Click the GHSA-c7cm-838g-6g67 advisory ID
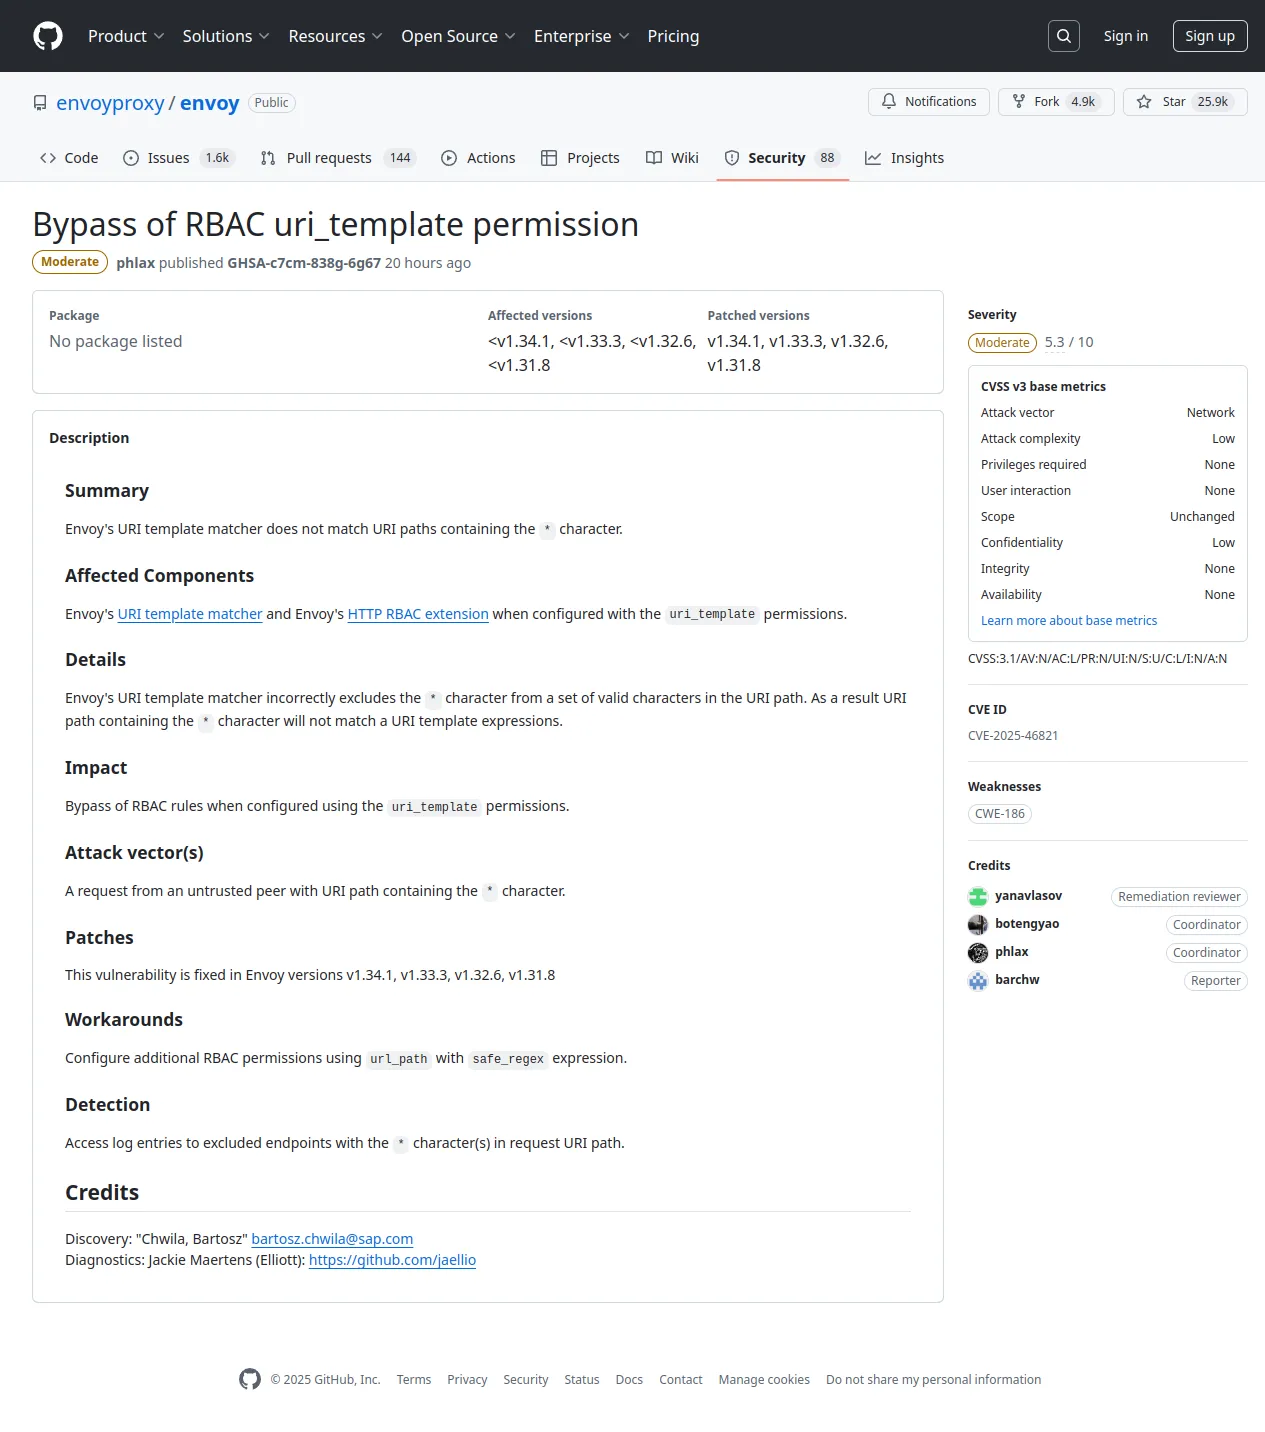 click(304, 263)
